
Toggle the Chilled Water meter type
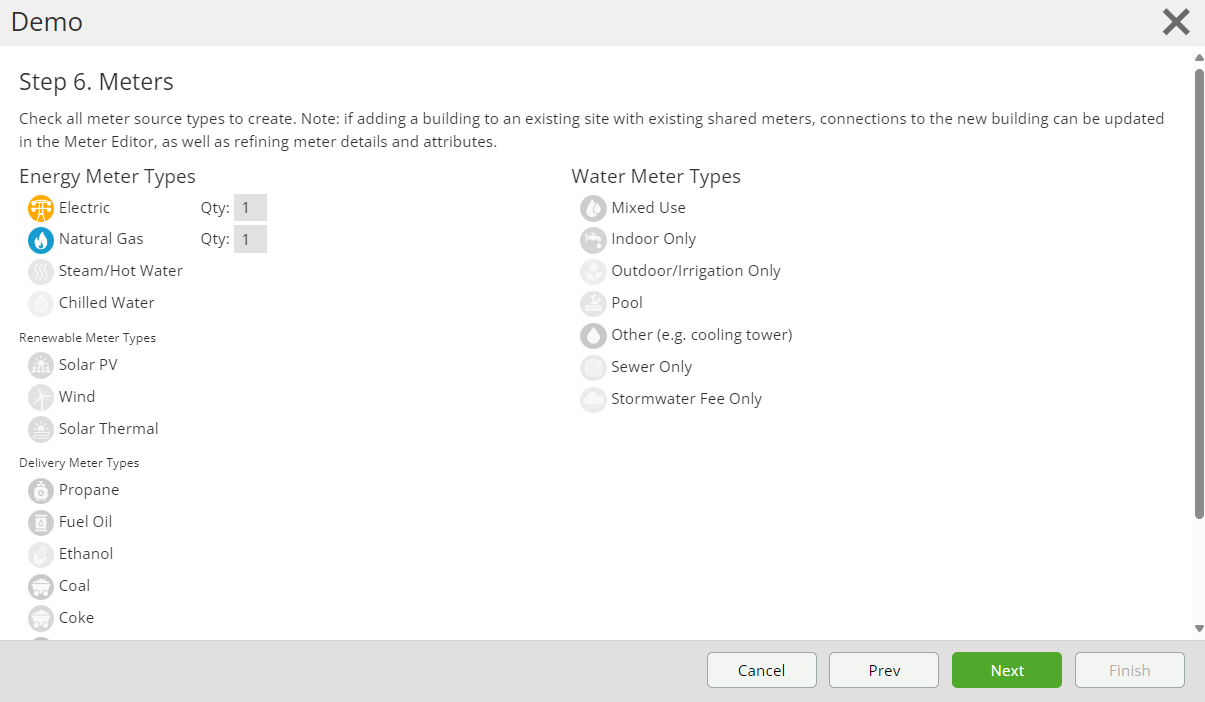point(41,304)
